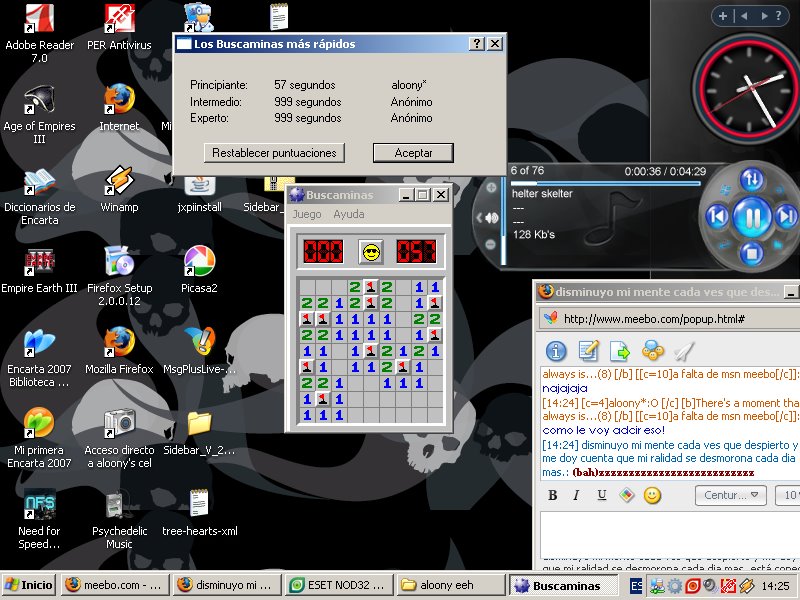Go to the previous track in player

click(x=717, y=217)
